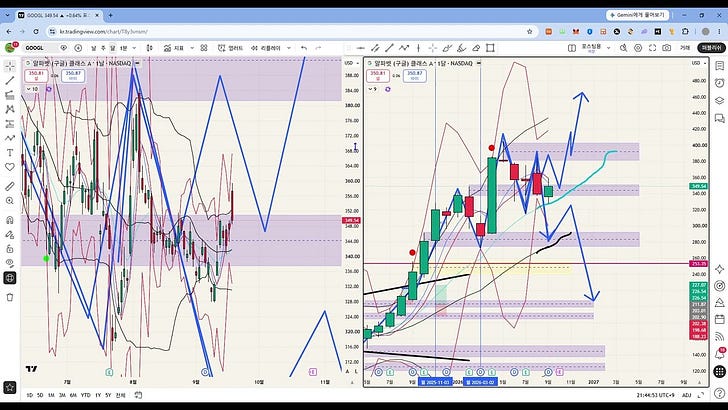Select the 5Y date range tab
This screenshot has width=728, height=410.
coord(108,395)
